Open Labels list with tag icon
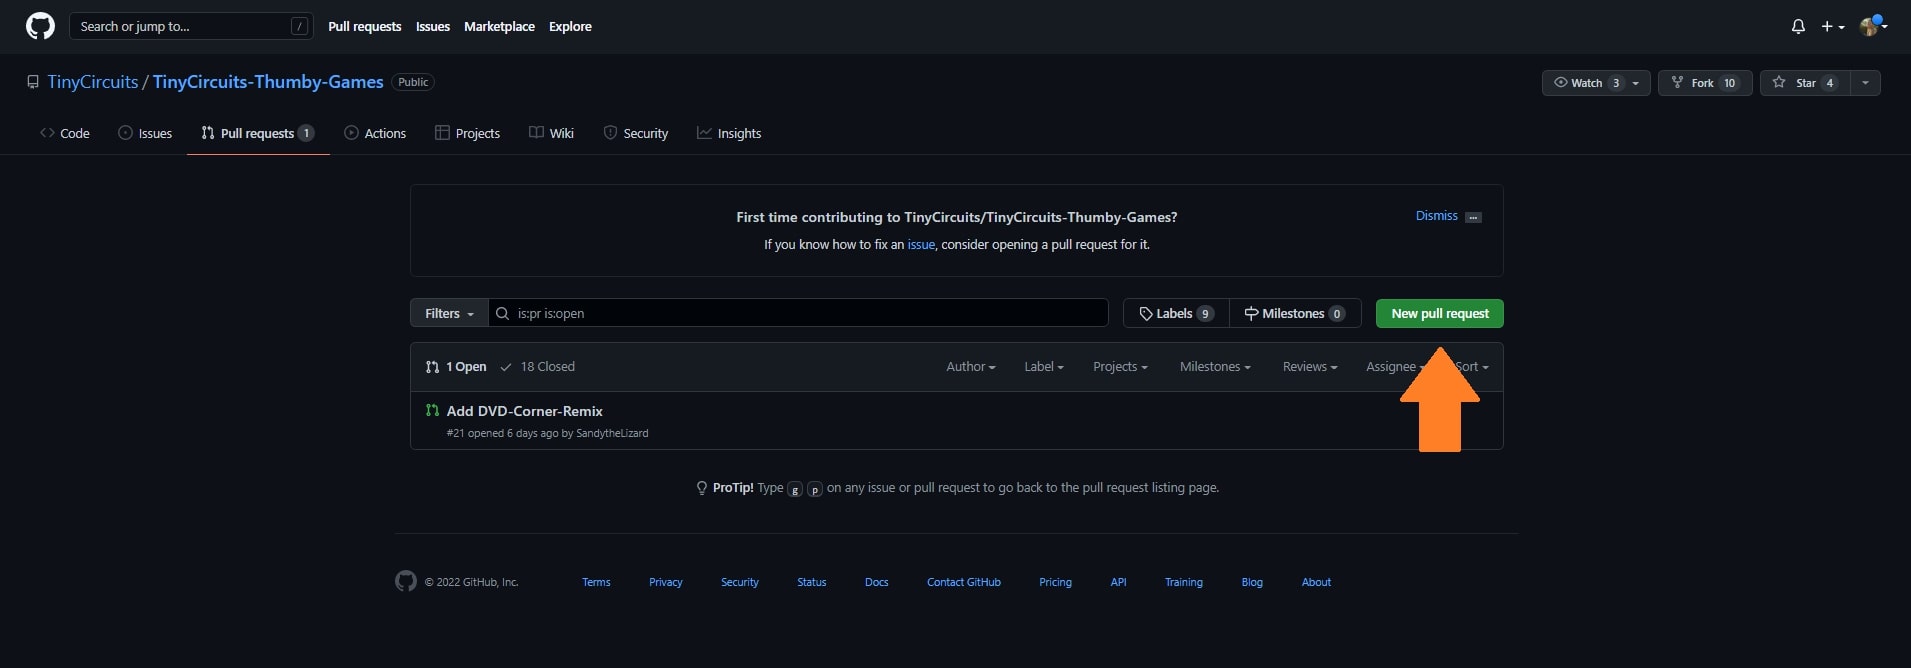 coord(1176,313)
